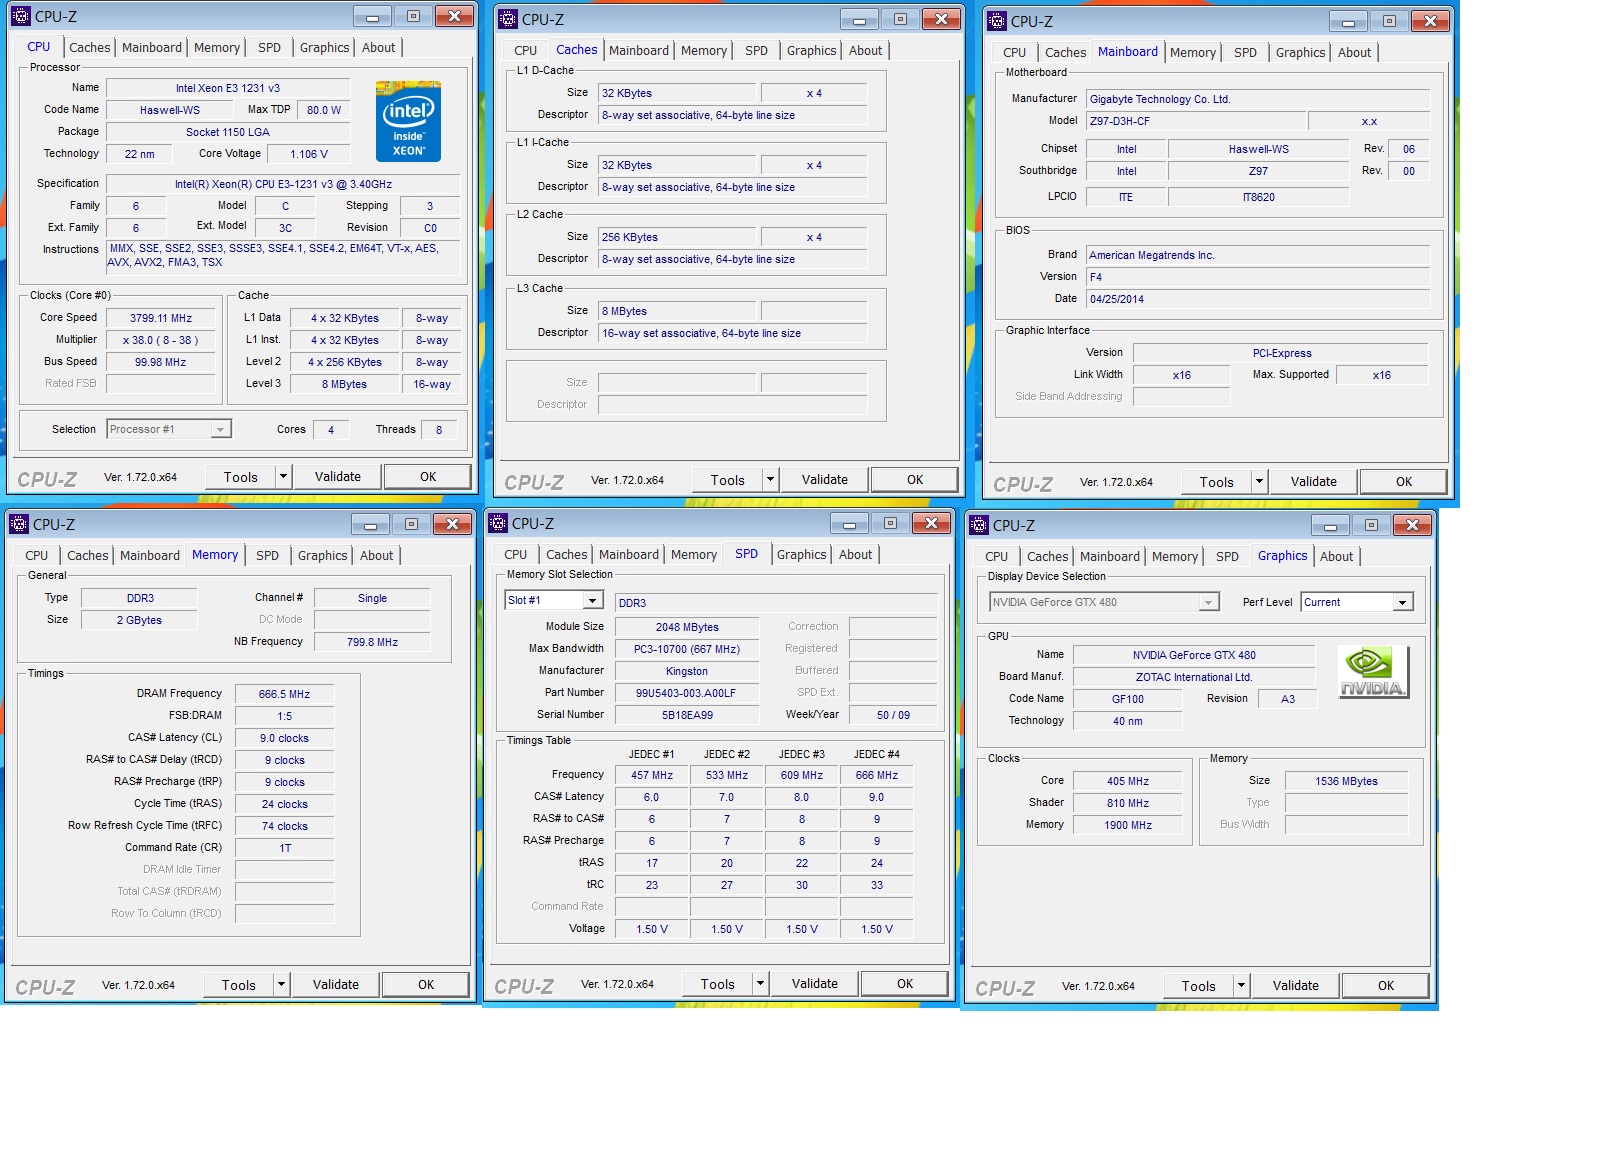
Task: Switch to Caches tab in the CPU window
Action: tap(89, 47)
